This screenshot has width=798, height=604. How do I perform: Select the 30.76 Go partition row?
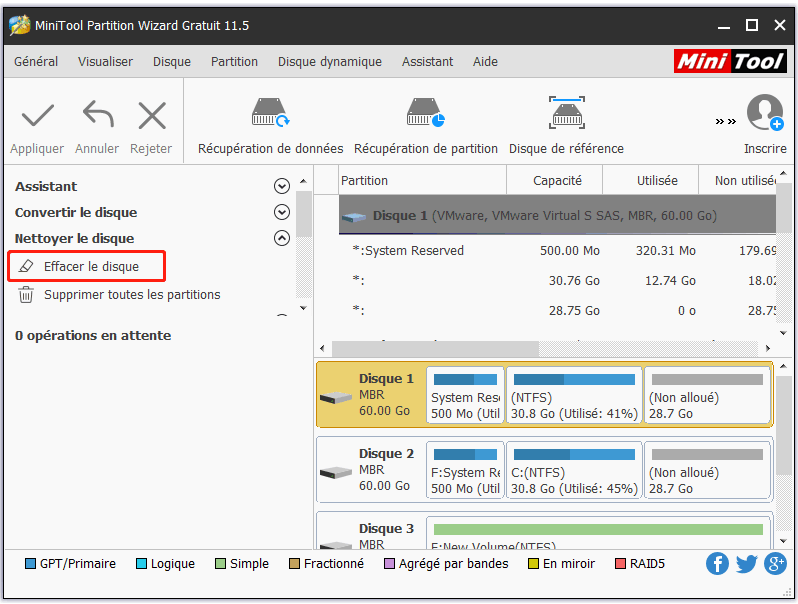coord(557,280)
